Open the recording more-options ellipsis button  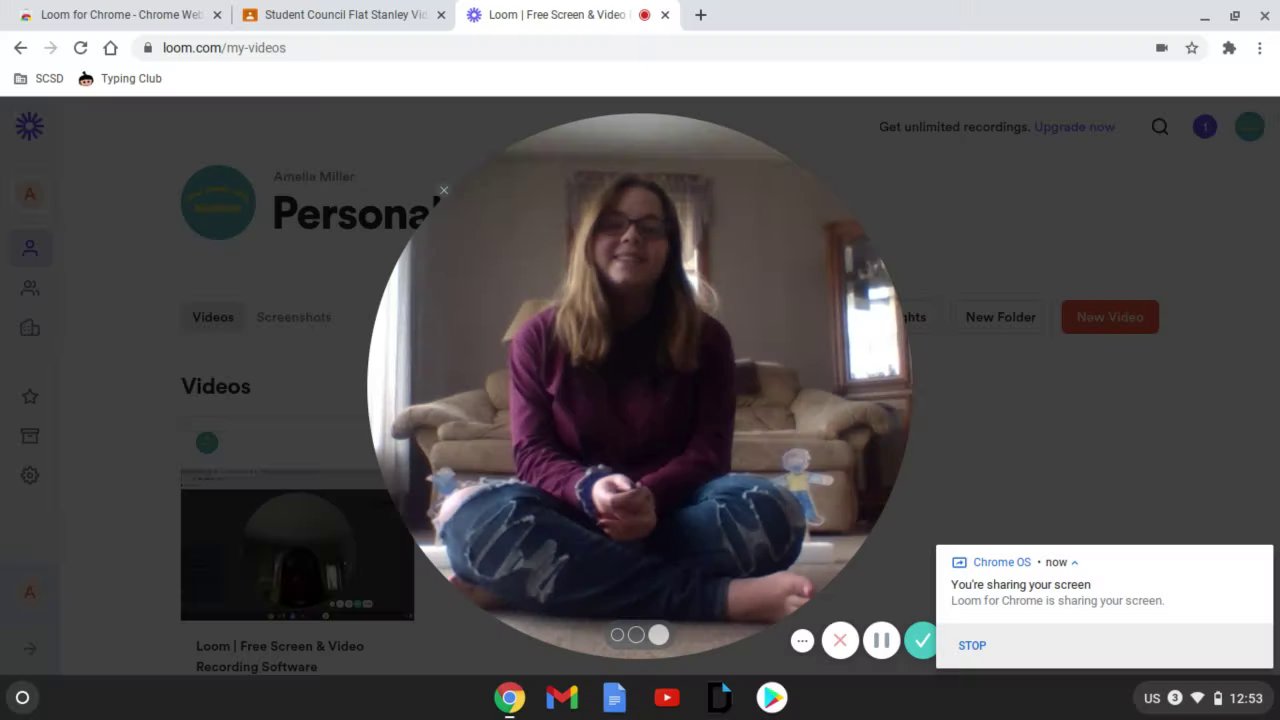[802, 641]
